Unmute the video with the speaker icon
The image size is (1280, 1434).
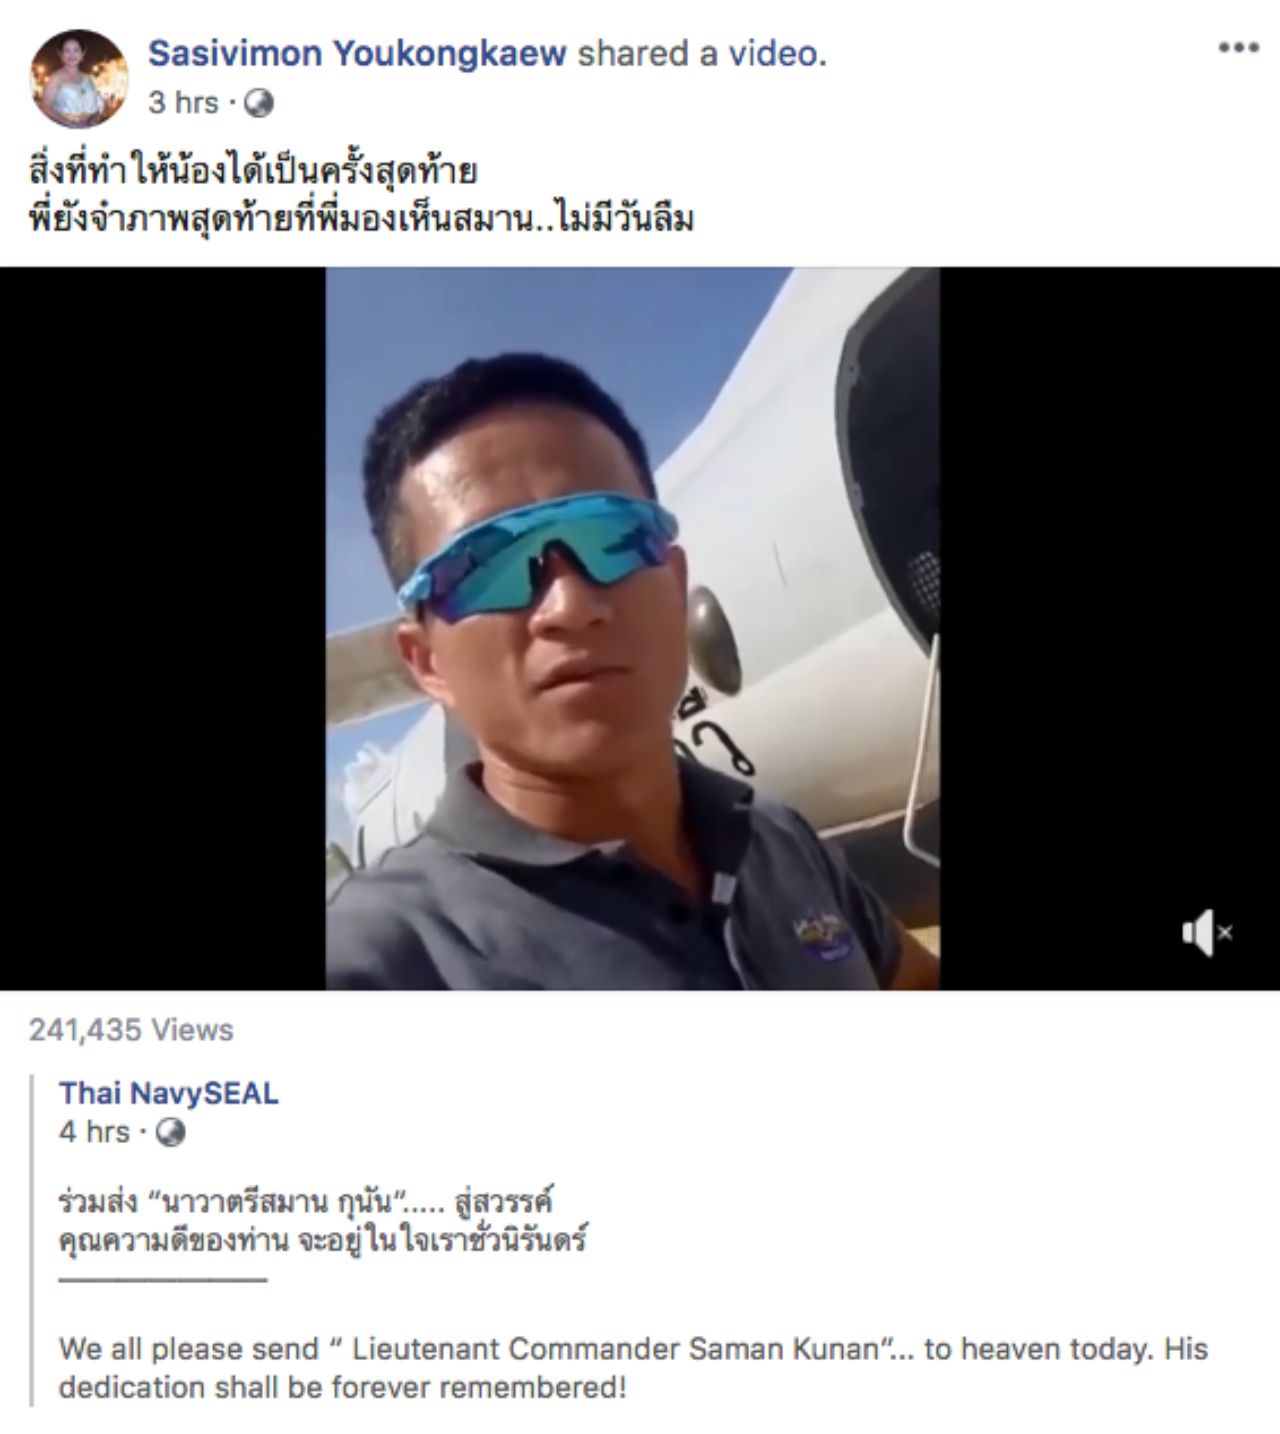click(x=1207, y=933)
